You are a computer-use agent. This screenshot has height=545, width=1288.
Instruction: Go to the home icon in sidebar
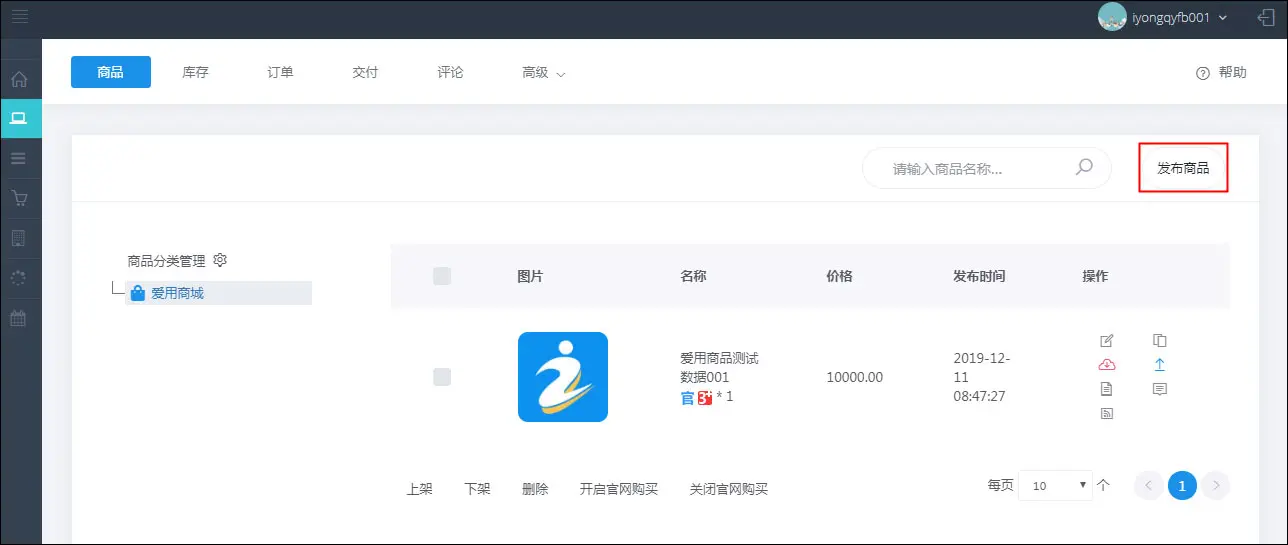[19, 79]
